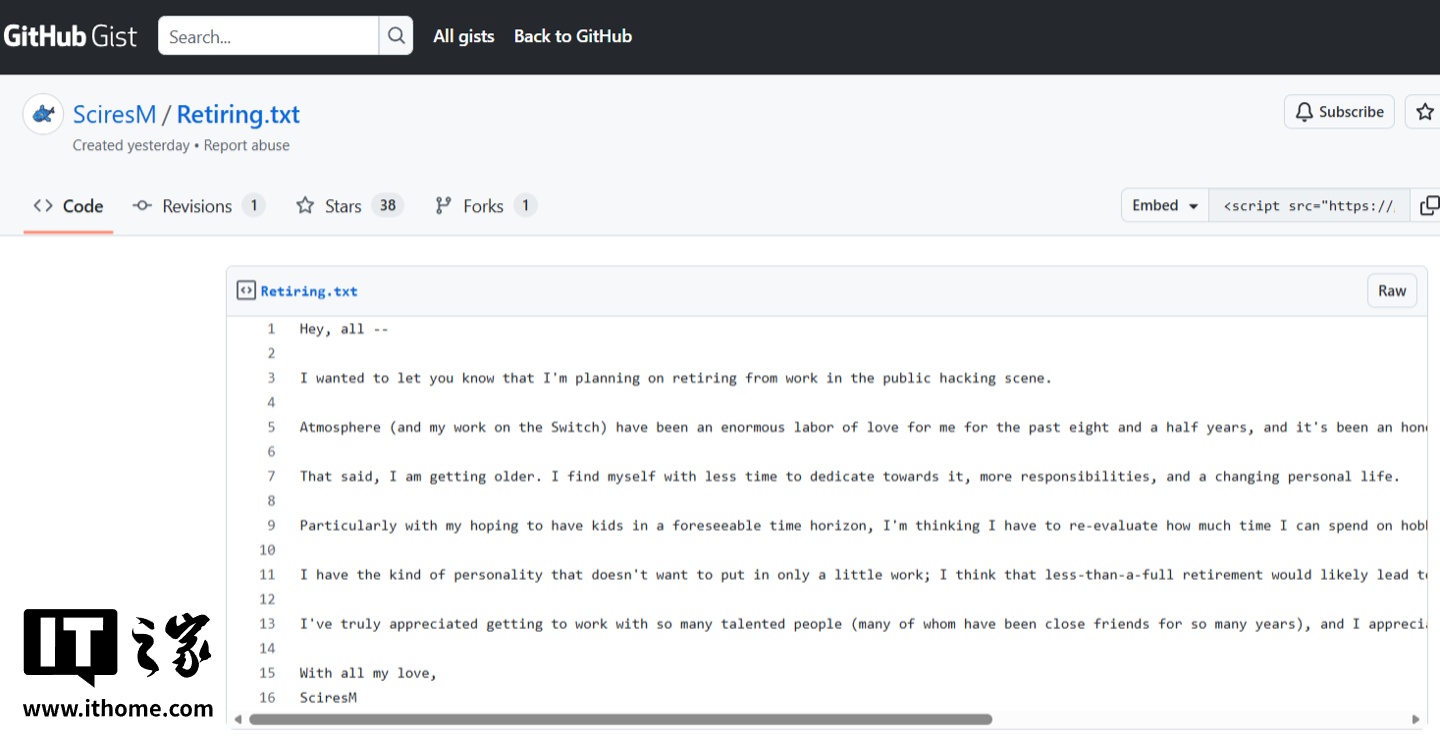Focus the Search gists input field
The height and width of the screenshot is (736, 1440).
pyautogui.click(x=268, y=36)
